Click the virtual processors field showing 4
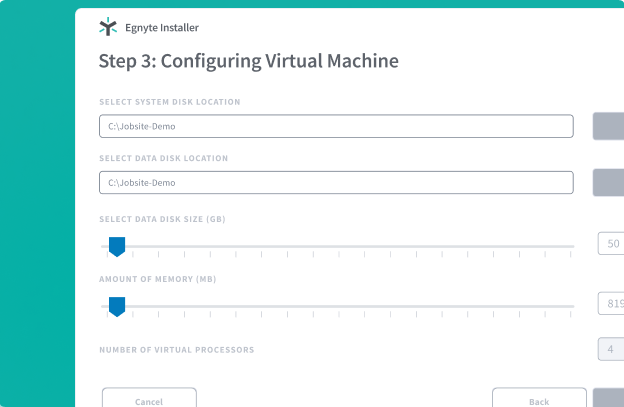624x407 pixels. 611,349
